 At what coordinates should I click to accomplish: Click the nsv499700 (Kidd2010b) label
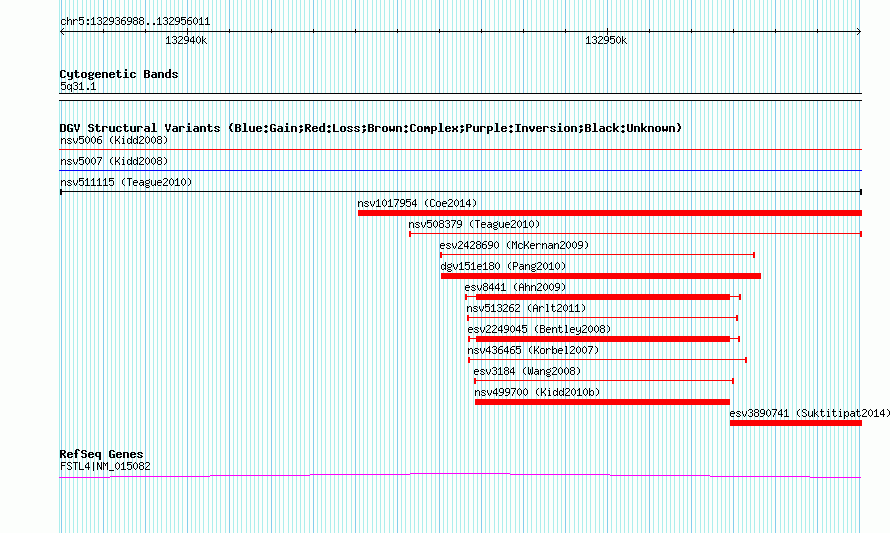[537, 392]
